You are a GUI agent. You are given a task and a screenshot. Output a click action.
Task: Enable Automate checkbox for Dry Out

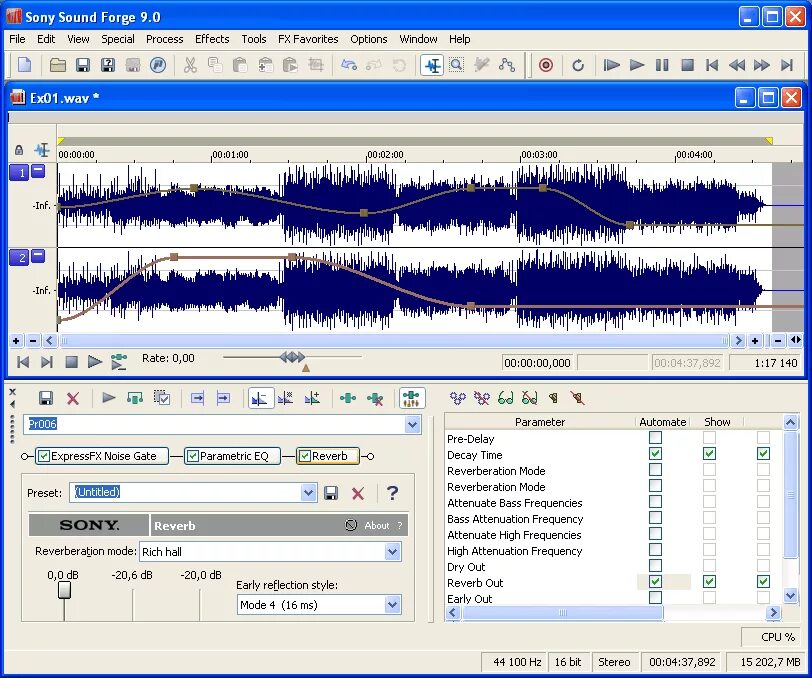[656, 566]
